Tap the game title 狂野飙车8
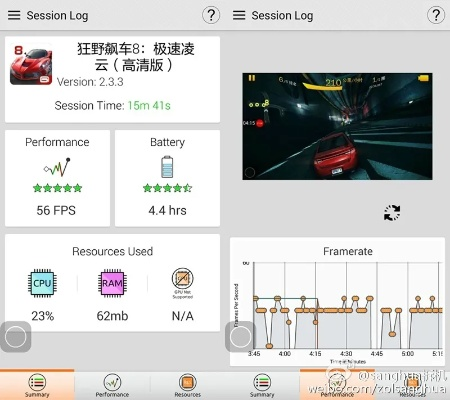Image resolution: width=450 pixels, height=400 pixels. pyautogui.click(x=136, y=57)
